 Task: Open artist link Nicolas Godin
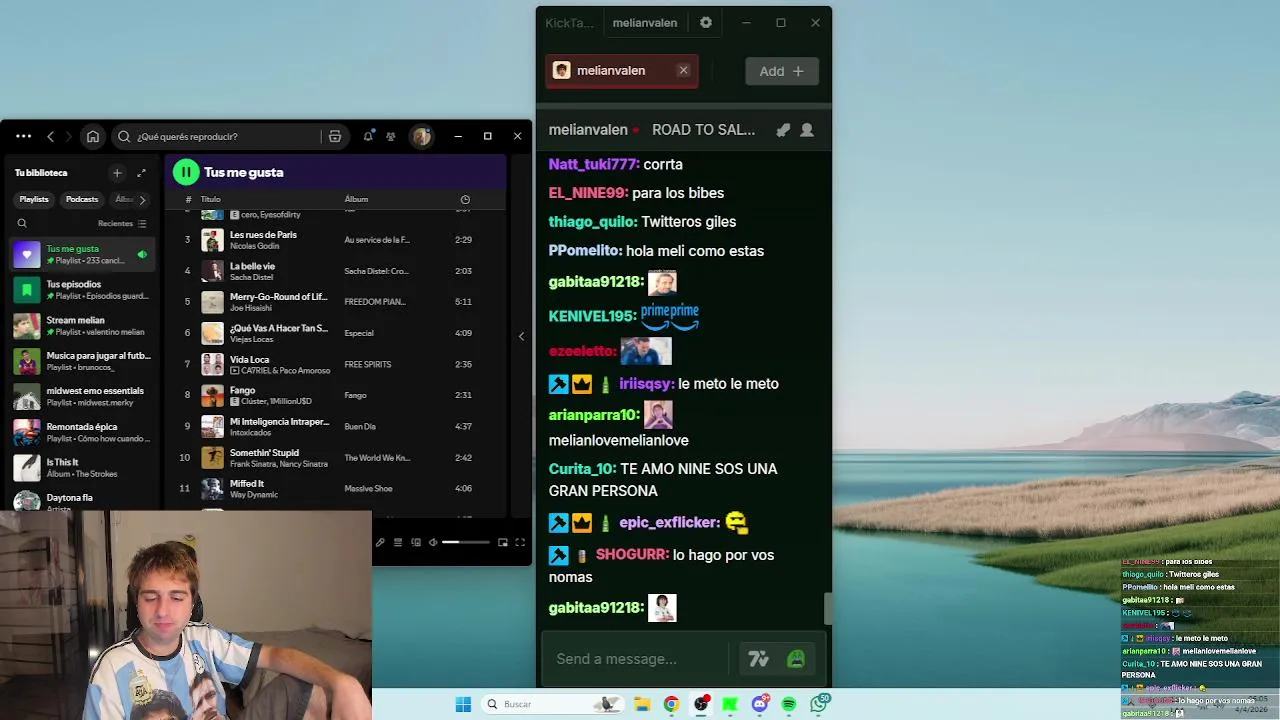tap(254, 246)
